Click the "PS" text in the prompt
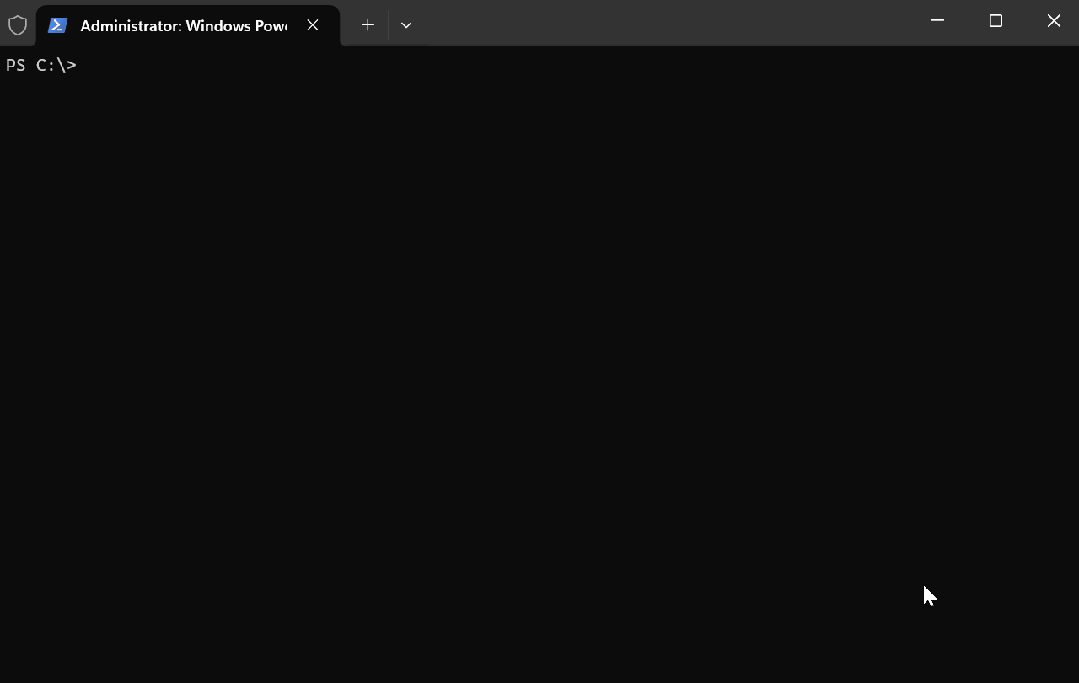The width and height of the screenshot is (1079, 683). [x=15, y=66]
